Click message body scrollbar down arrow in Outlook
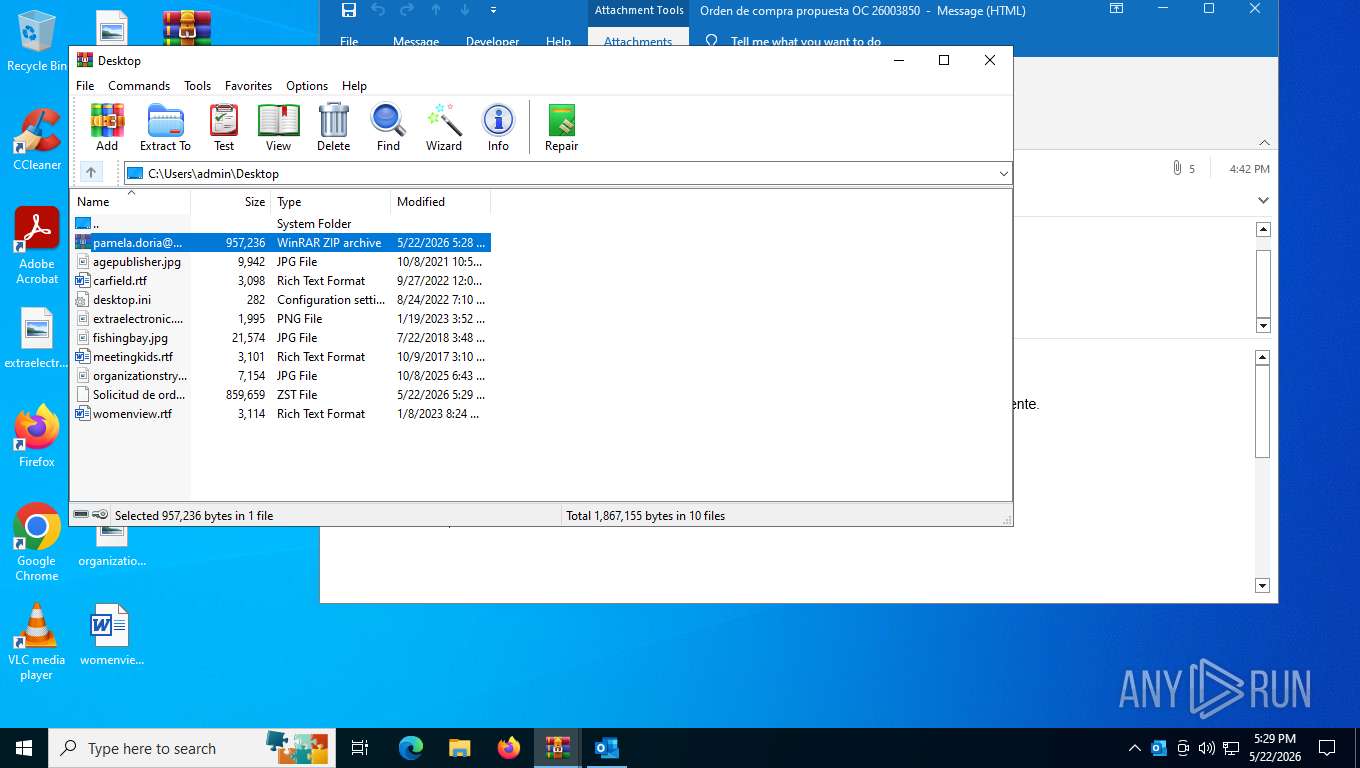 tap(1262, 586)
